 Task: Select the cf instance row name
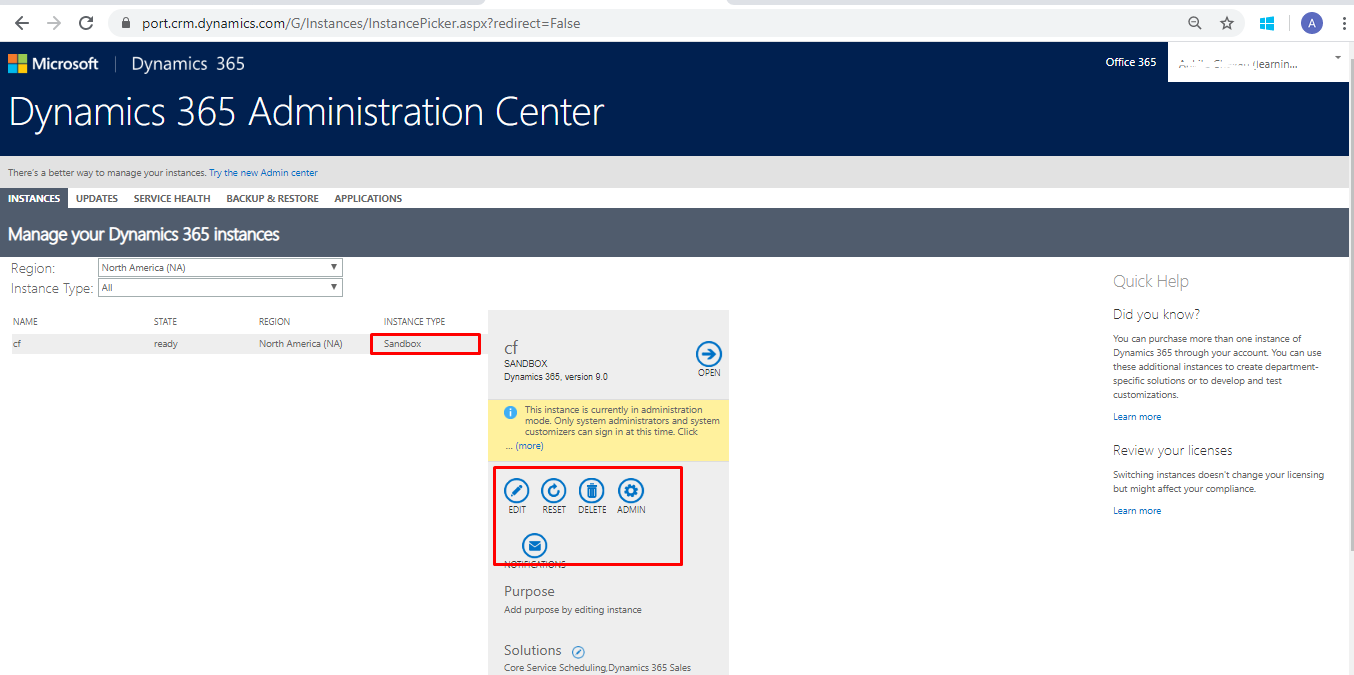pyautogui.click(x=17, y=344)
